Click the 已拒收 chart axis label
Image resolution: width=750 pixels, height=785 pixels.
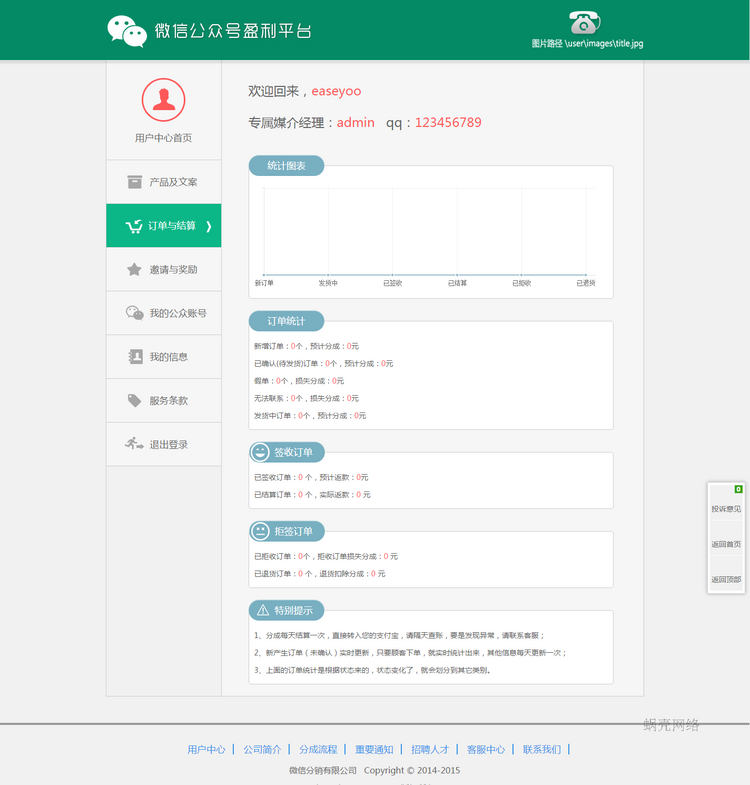tap(521, 283)
